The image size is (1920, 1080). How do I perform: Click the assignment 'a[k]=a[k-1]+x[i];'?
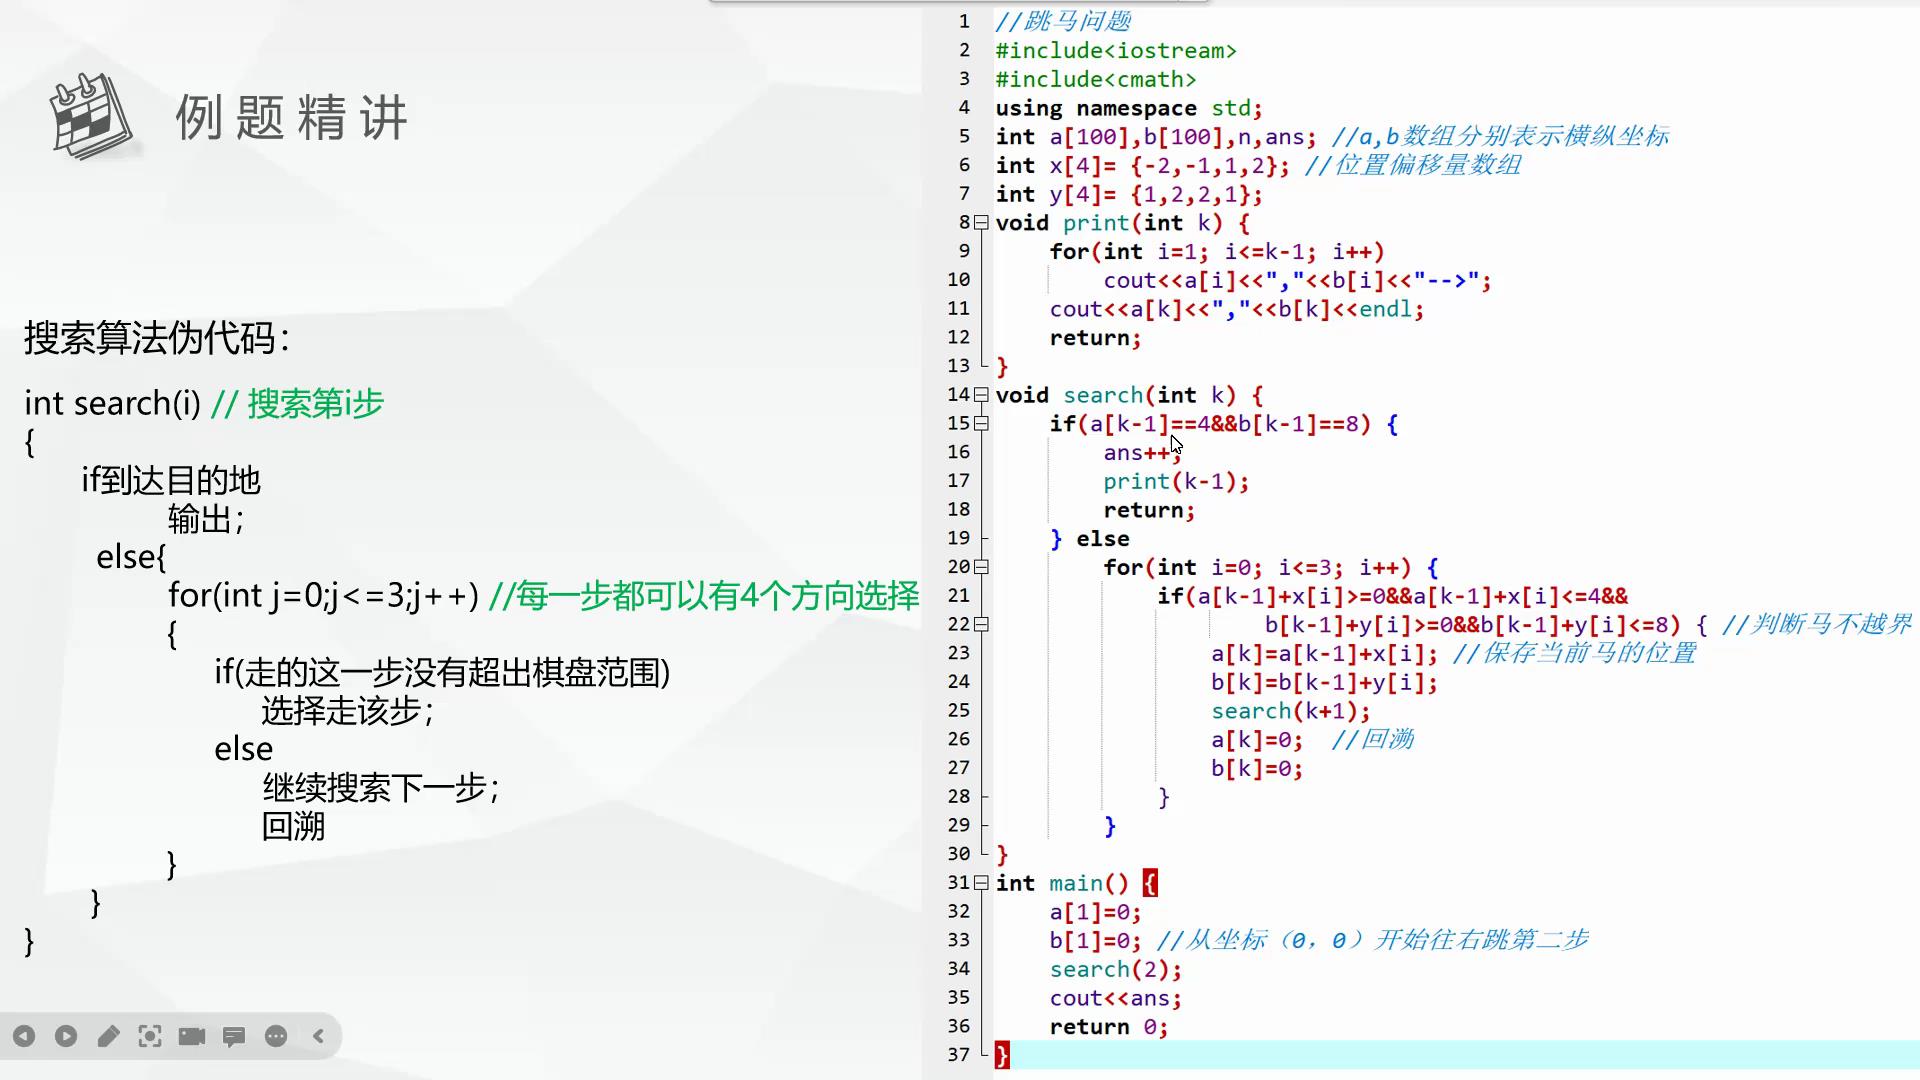(x=1325, y=654)
